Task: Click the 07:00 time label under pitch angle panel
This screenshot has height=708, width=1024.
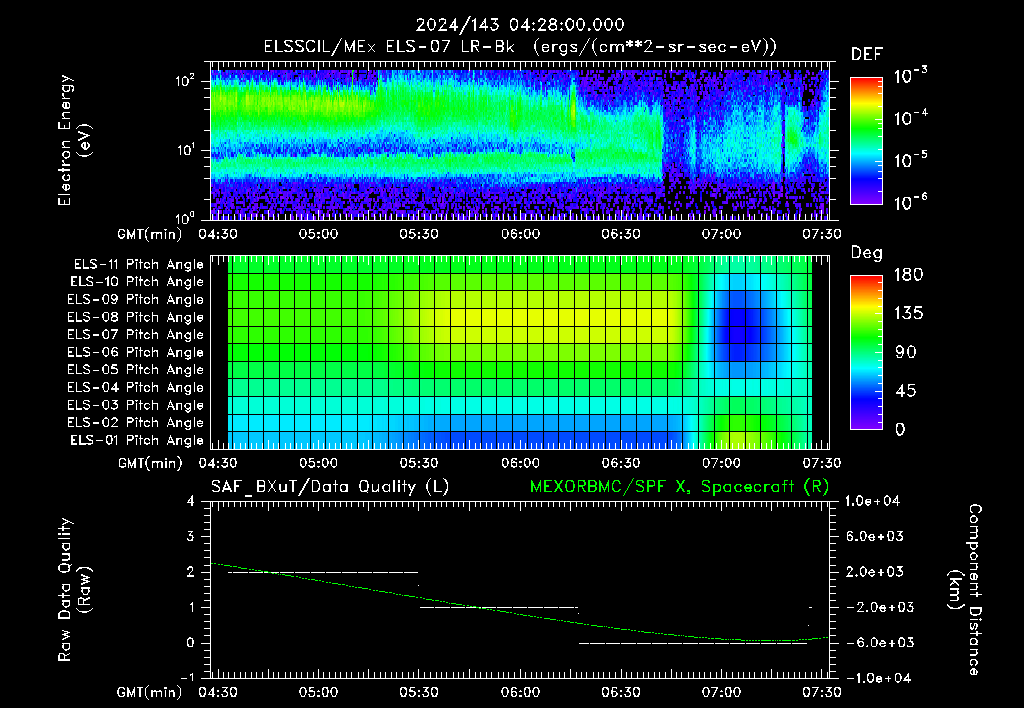Action: 722,463
